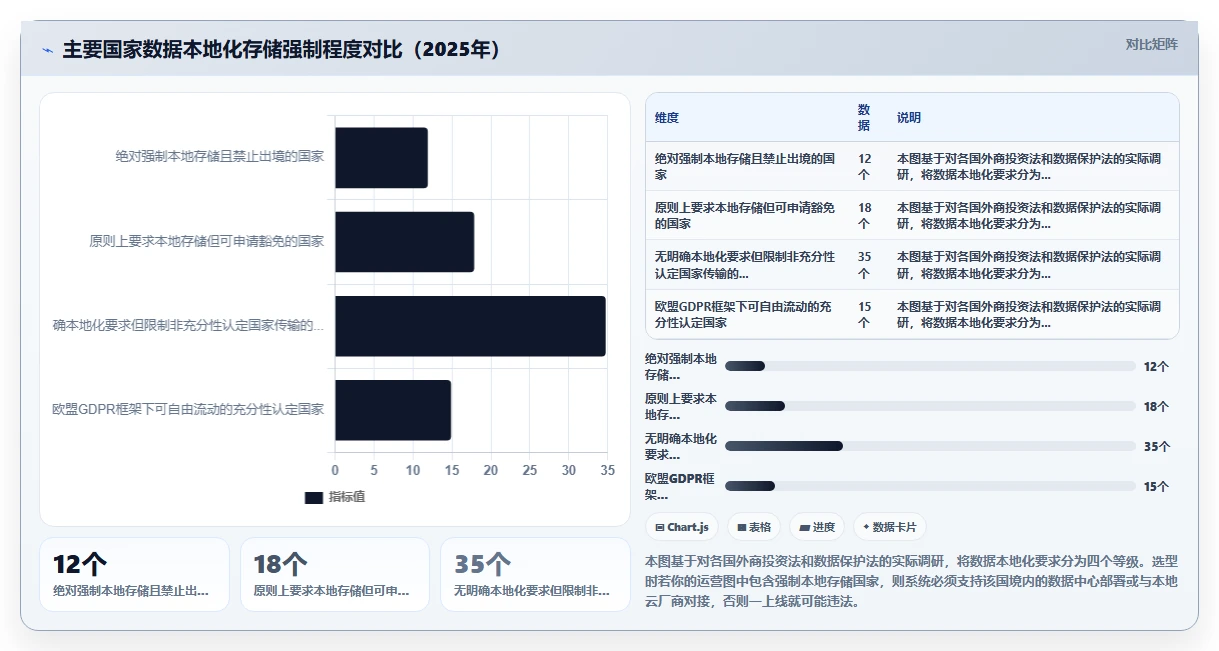Click table cell 绝对强制本地存储且禁止出境的国家
The height and width of the screenshot is (651, 1219).
(x=746, y=166)
